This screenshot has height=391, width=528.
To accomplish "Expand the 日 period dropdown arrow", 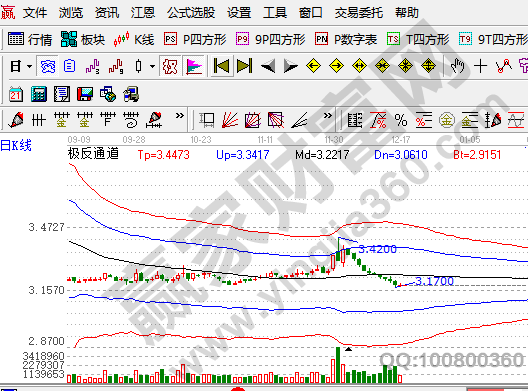I will [x=30, y=66].
